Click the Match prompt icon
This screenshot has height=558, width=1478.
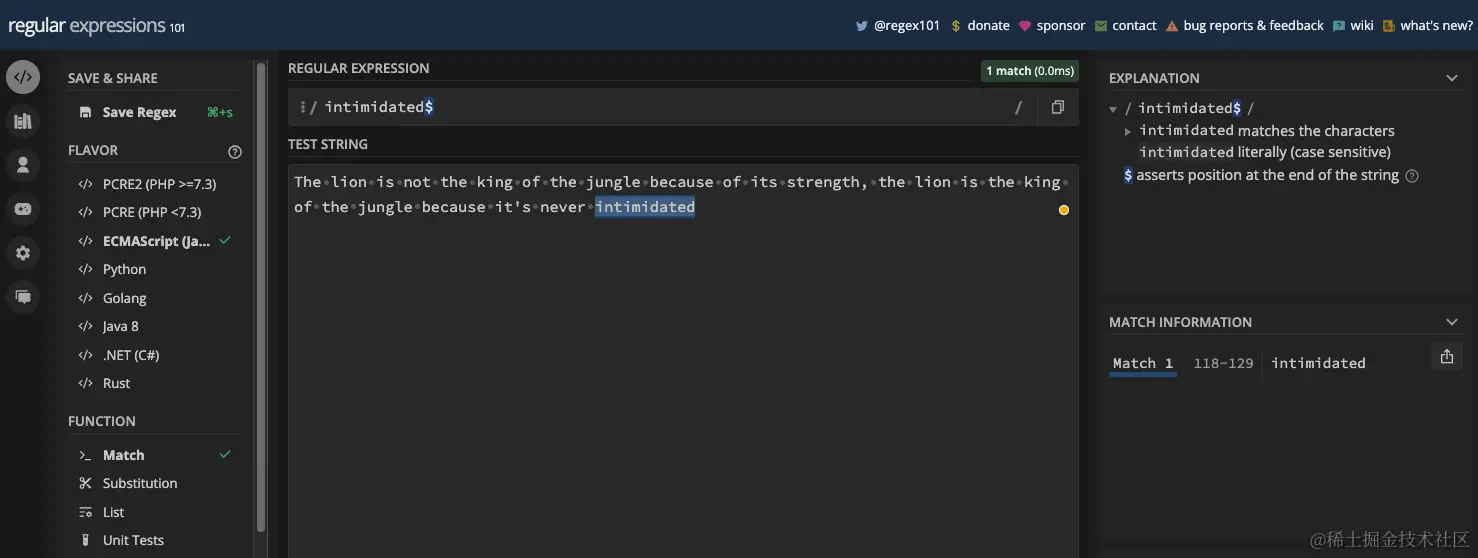85,455
